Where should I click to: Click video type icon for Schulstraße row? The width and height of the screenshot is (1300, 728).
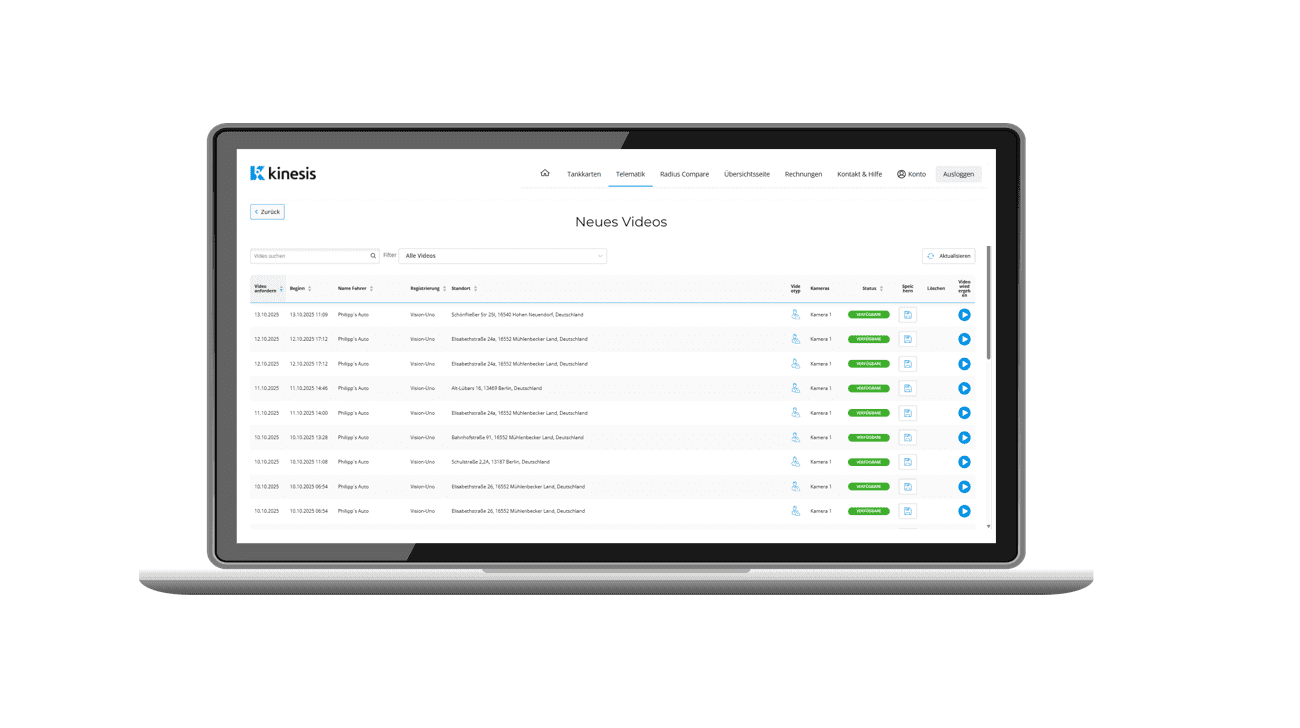click(796, 462)
